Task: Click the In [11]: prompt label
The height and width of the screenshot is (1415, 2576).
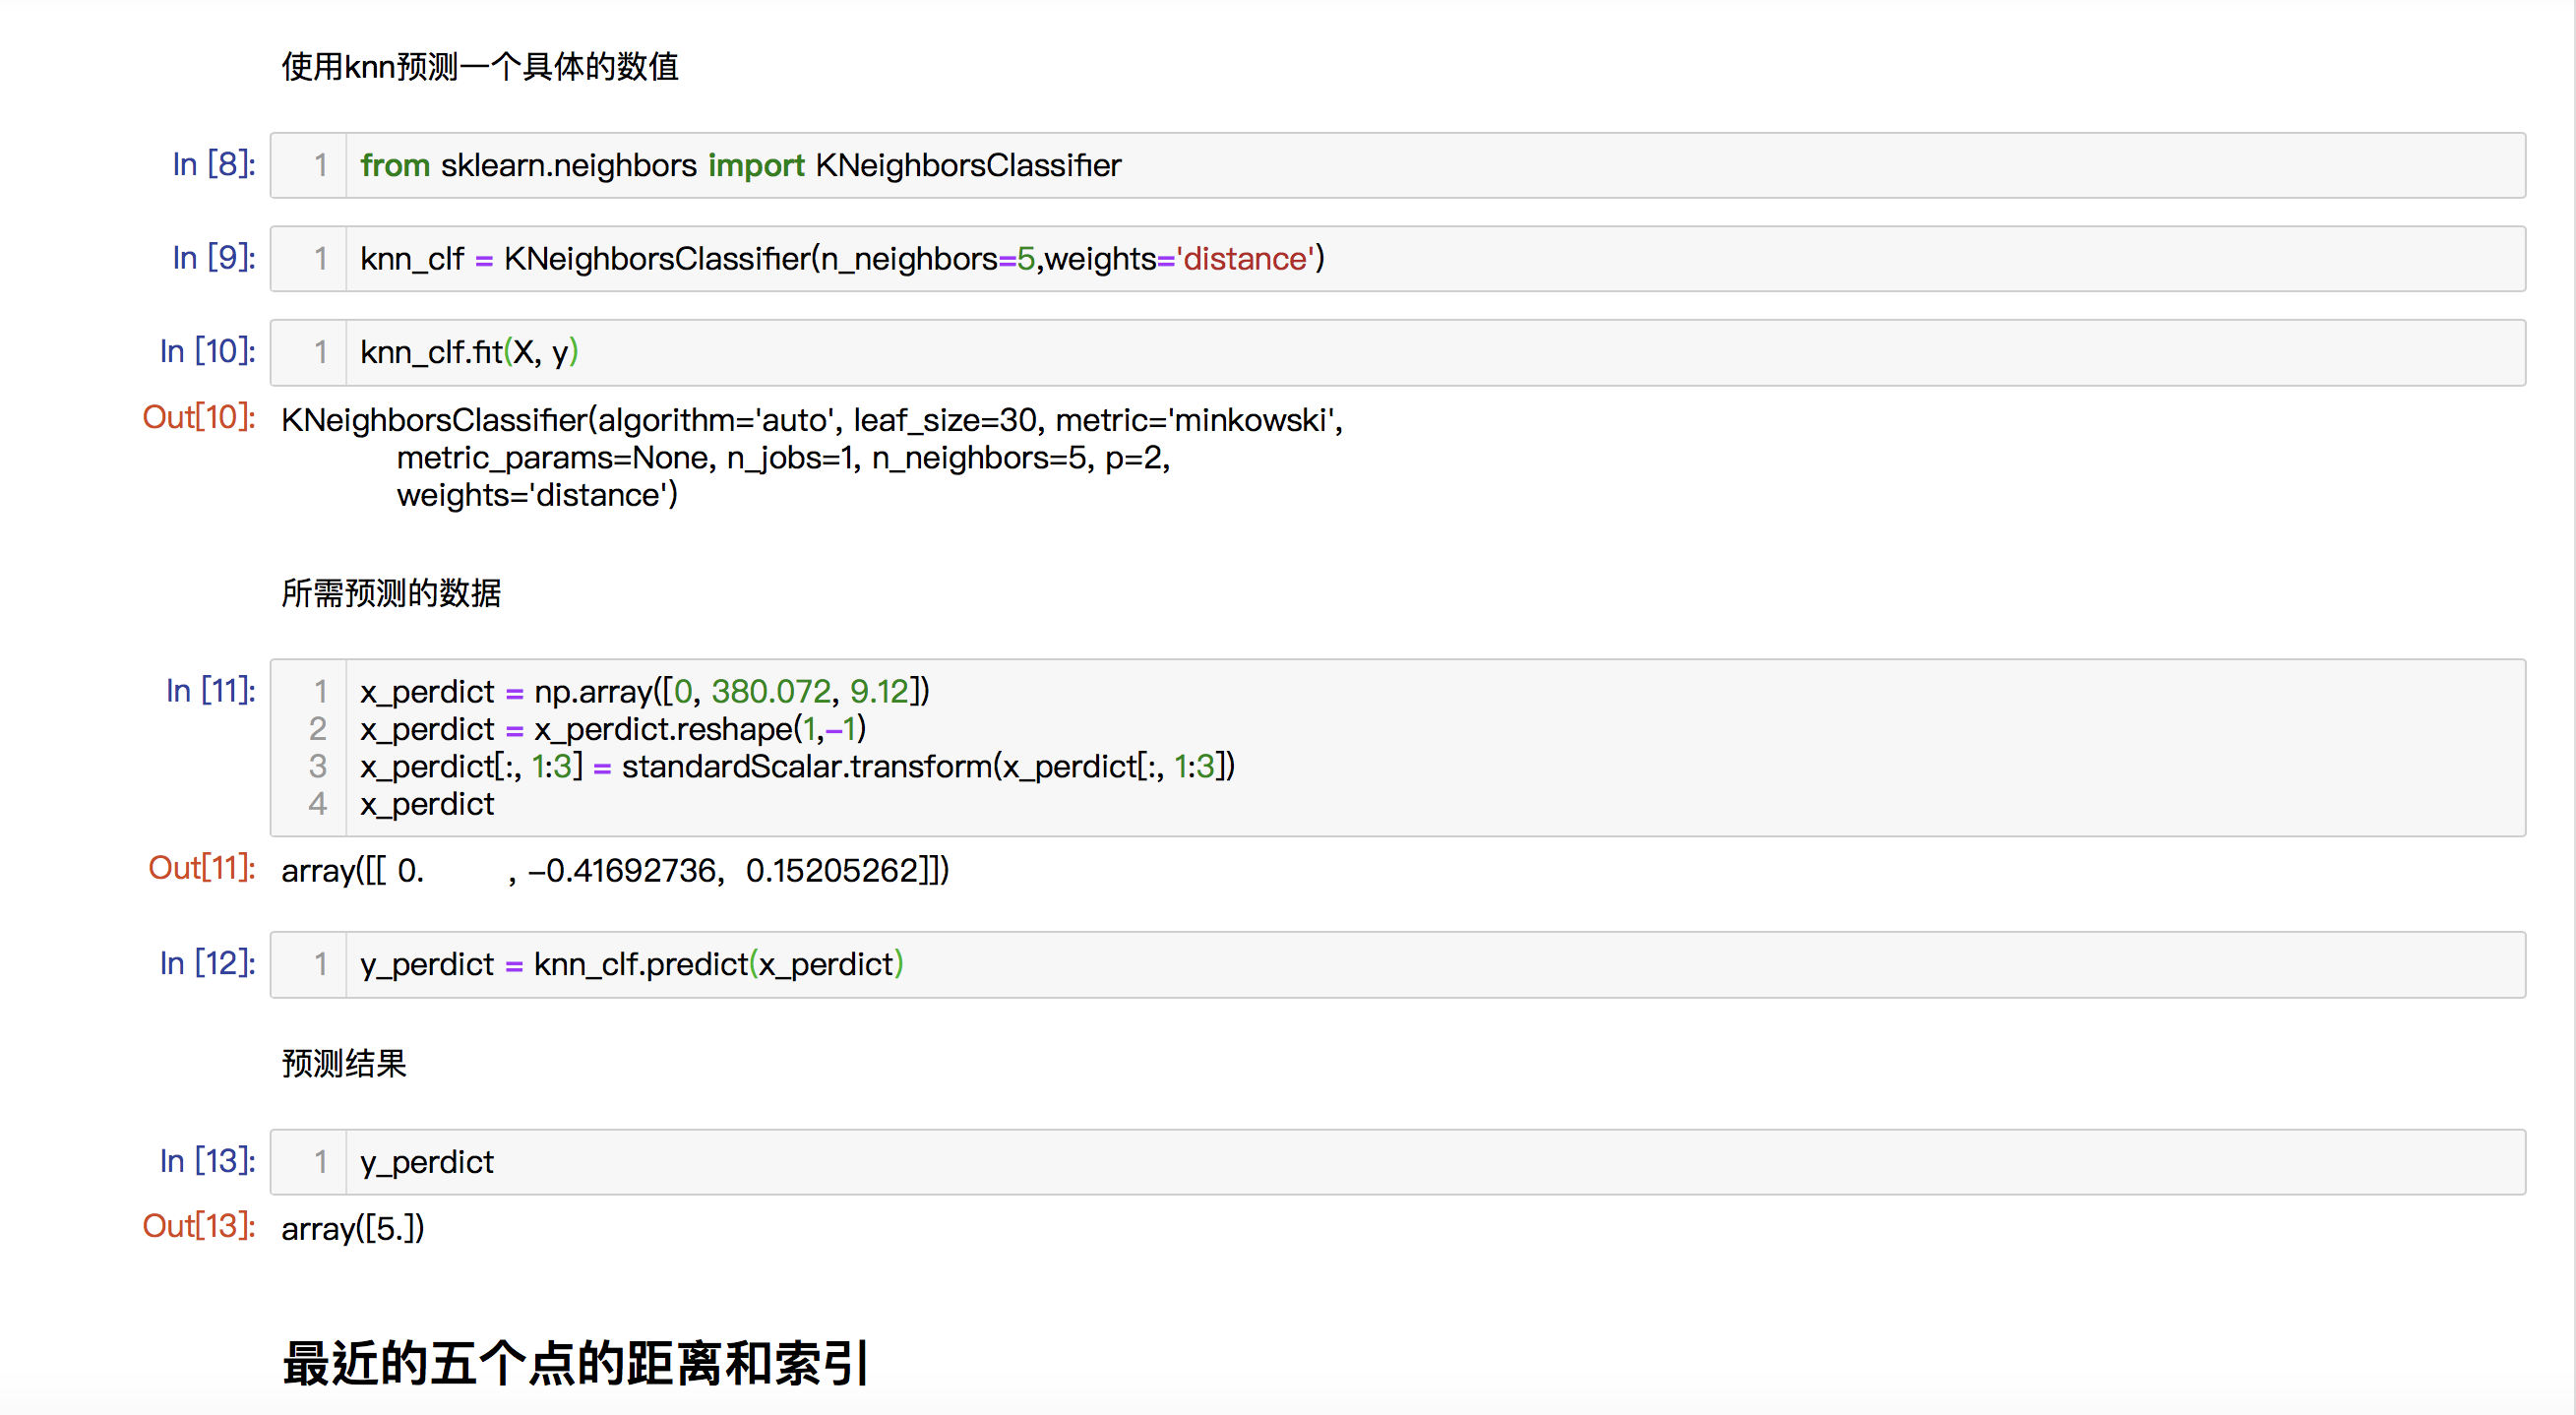Action: pos(211,690)
